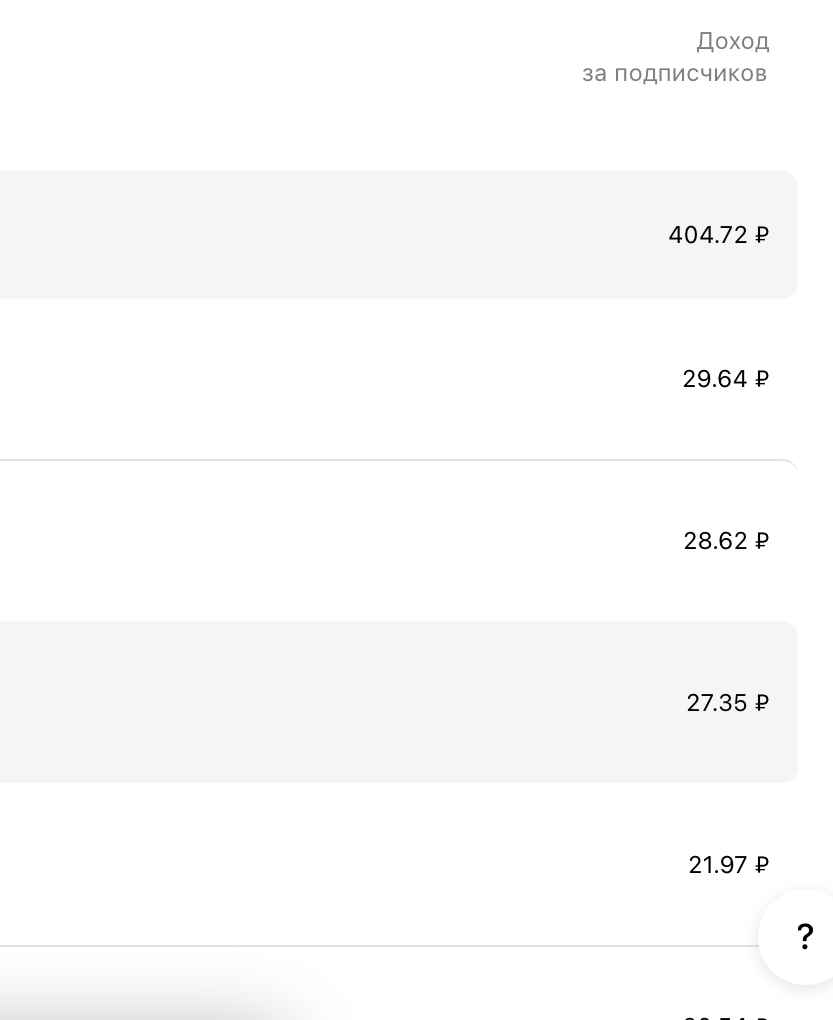Image resolution: width=833 pixels, height=1020 pixels.
Task: Open the highlighted gray row with 404.72 ₽
Action: (x=399, y=235)
